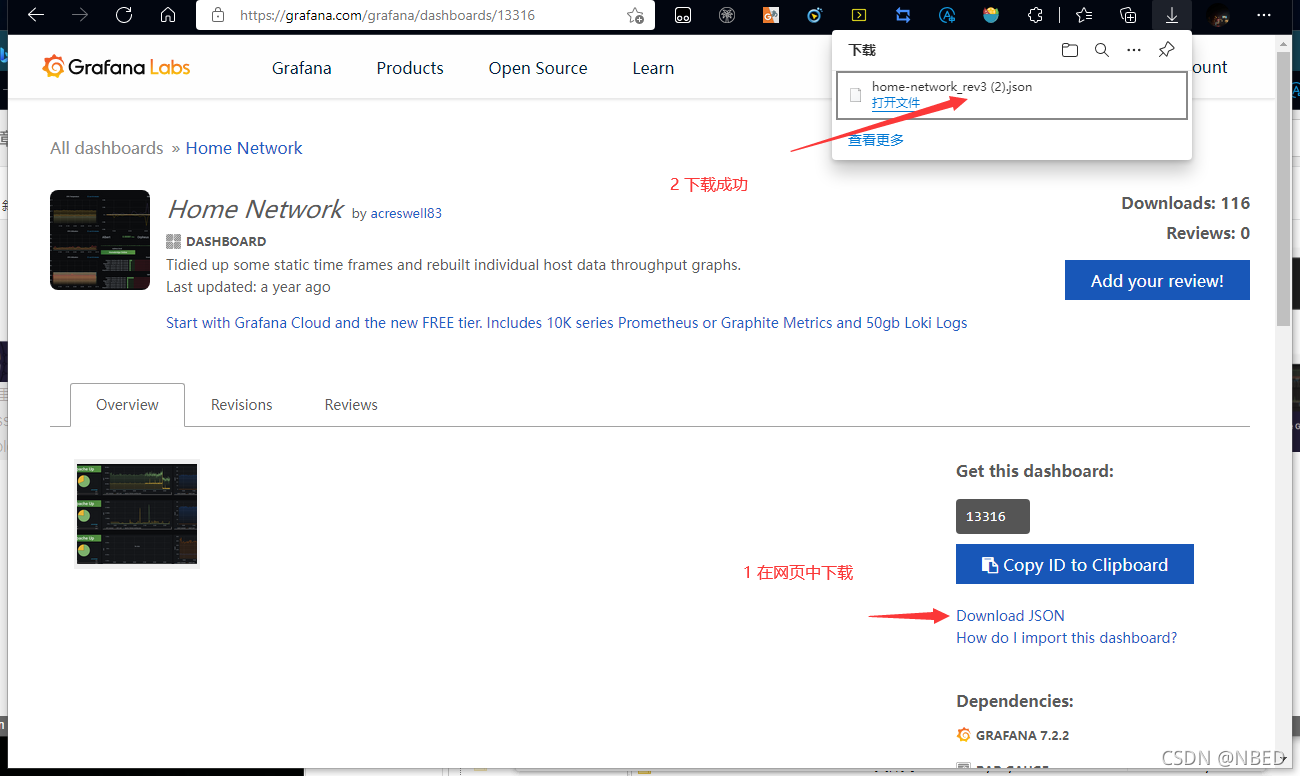Open the browser home page icon

click(x=168, y=15)
